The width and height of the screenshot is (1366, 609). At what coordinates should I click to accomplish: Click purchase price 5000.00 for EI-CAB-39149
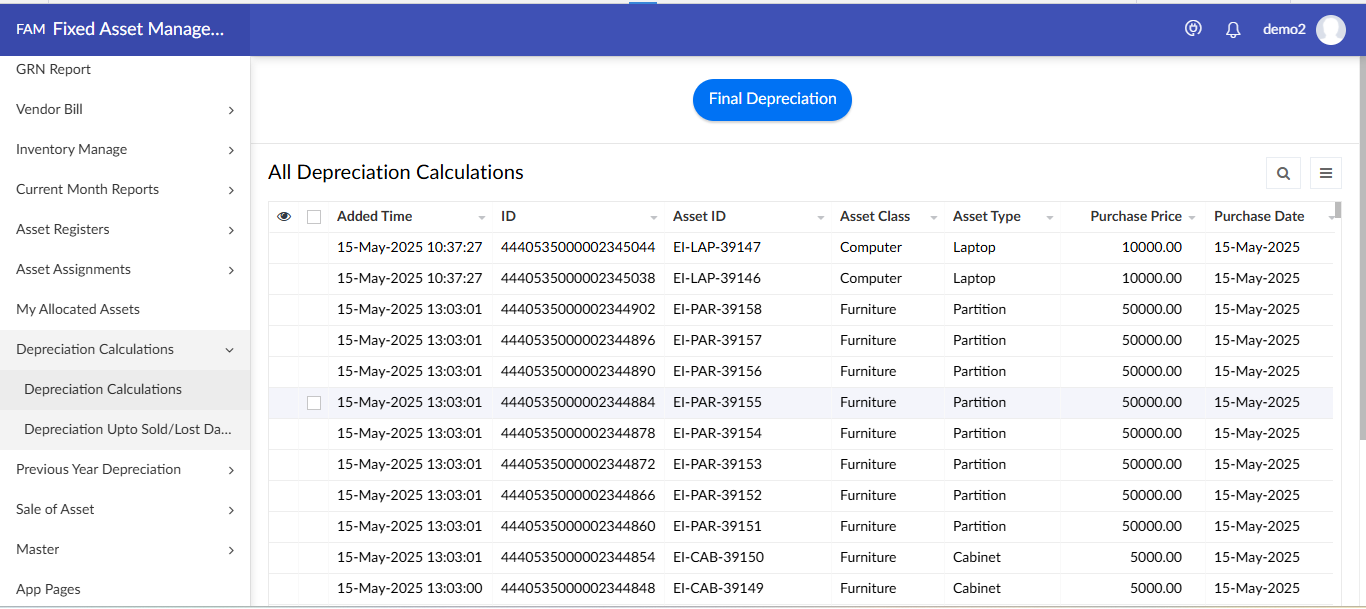(x=1156, y=588)
